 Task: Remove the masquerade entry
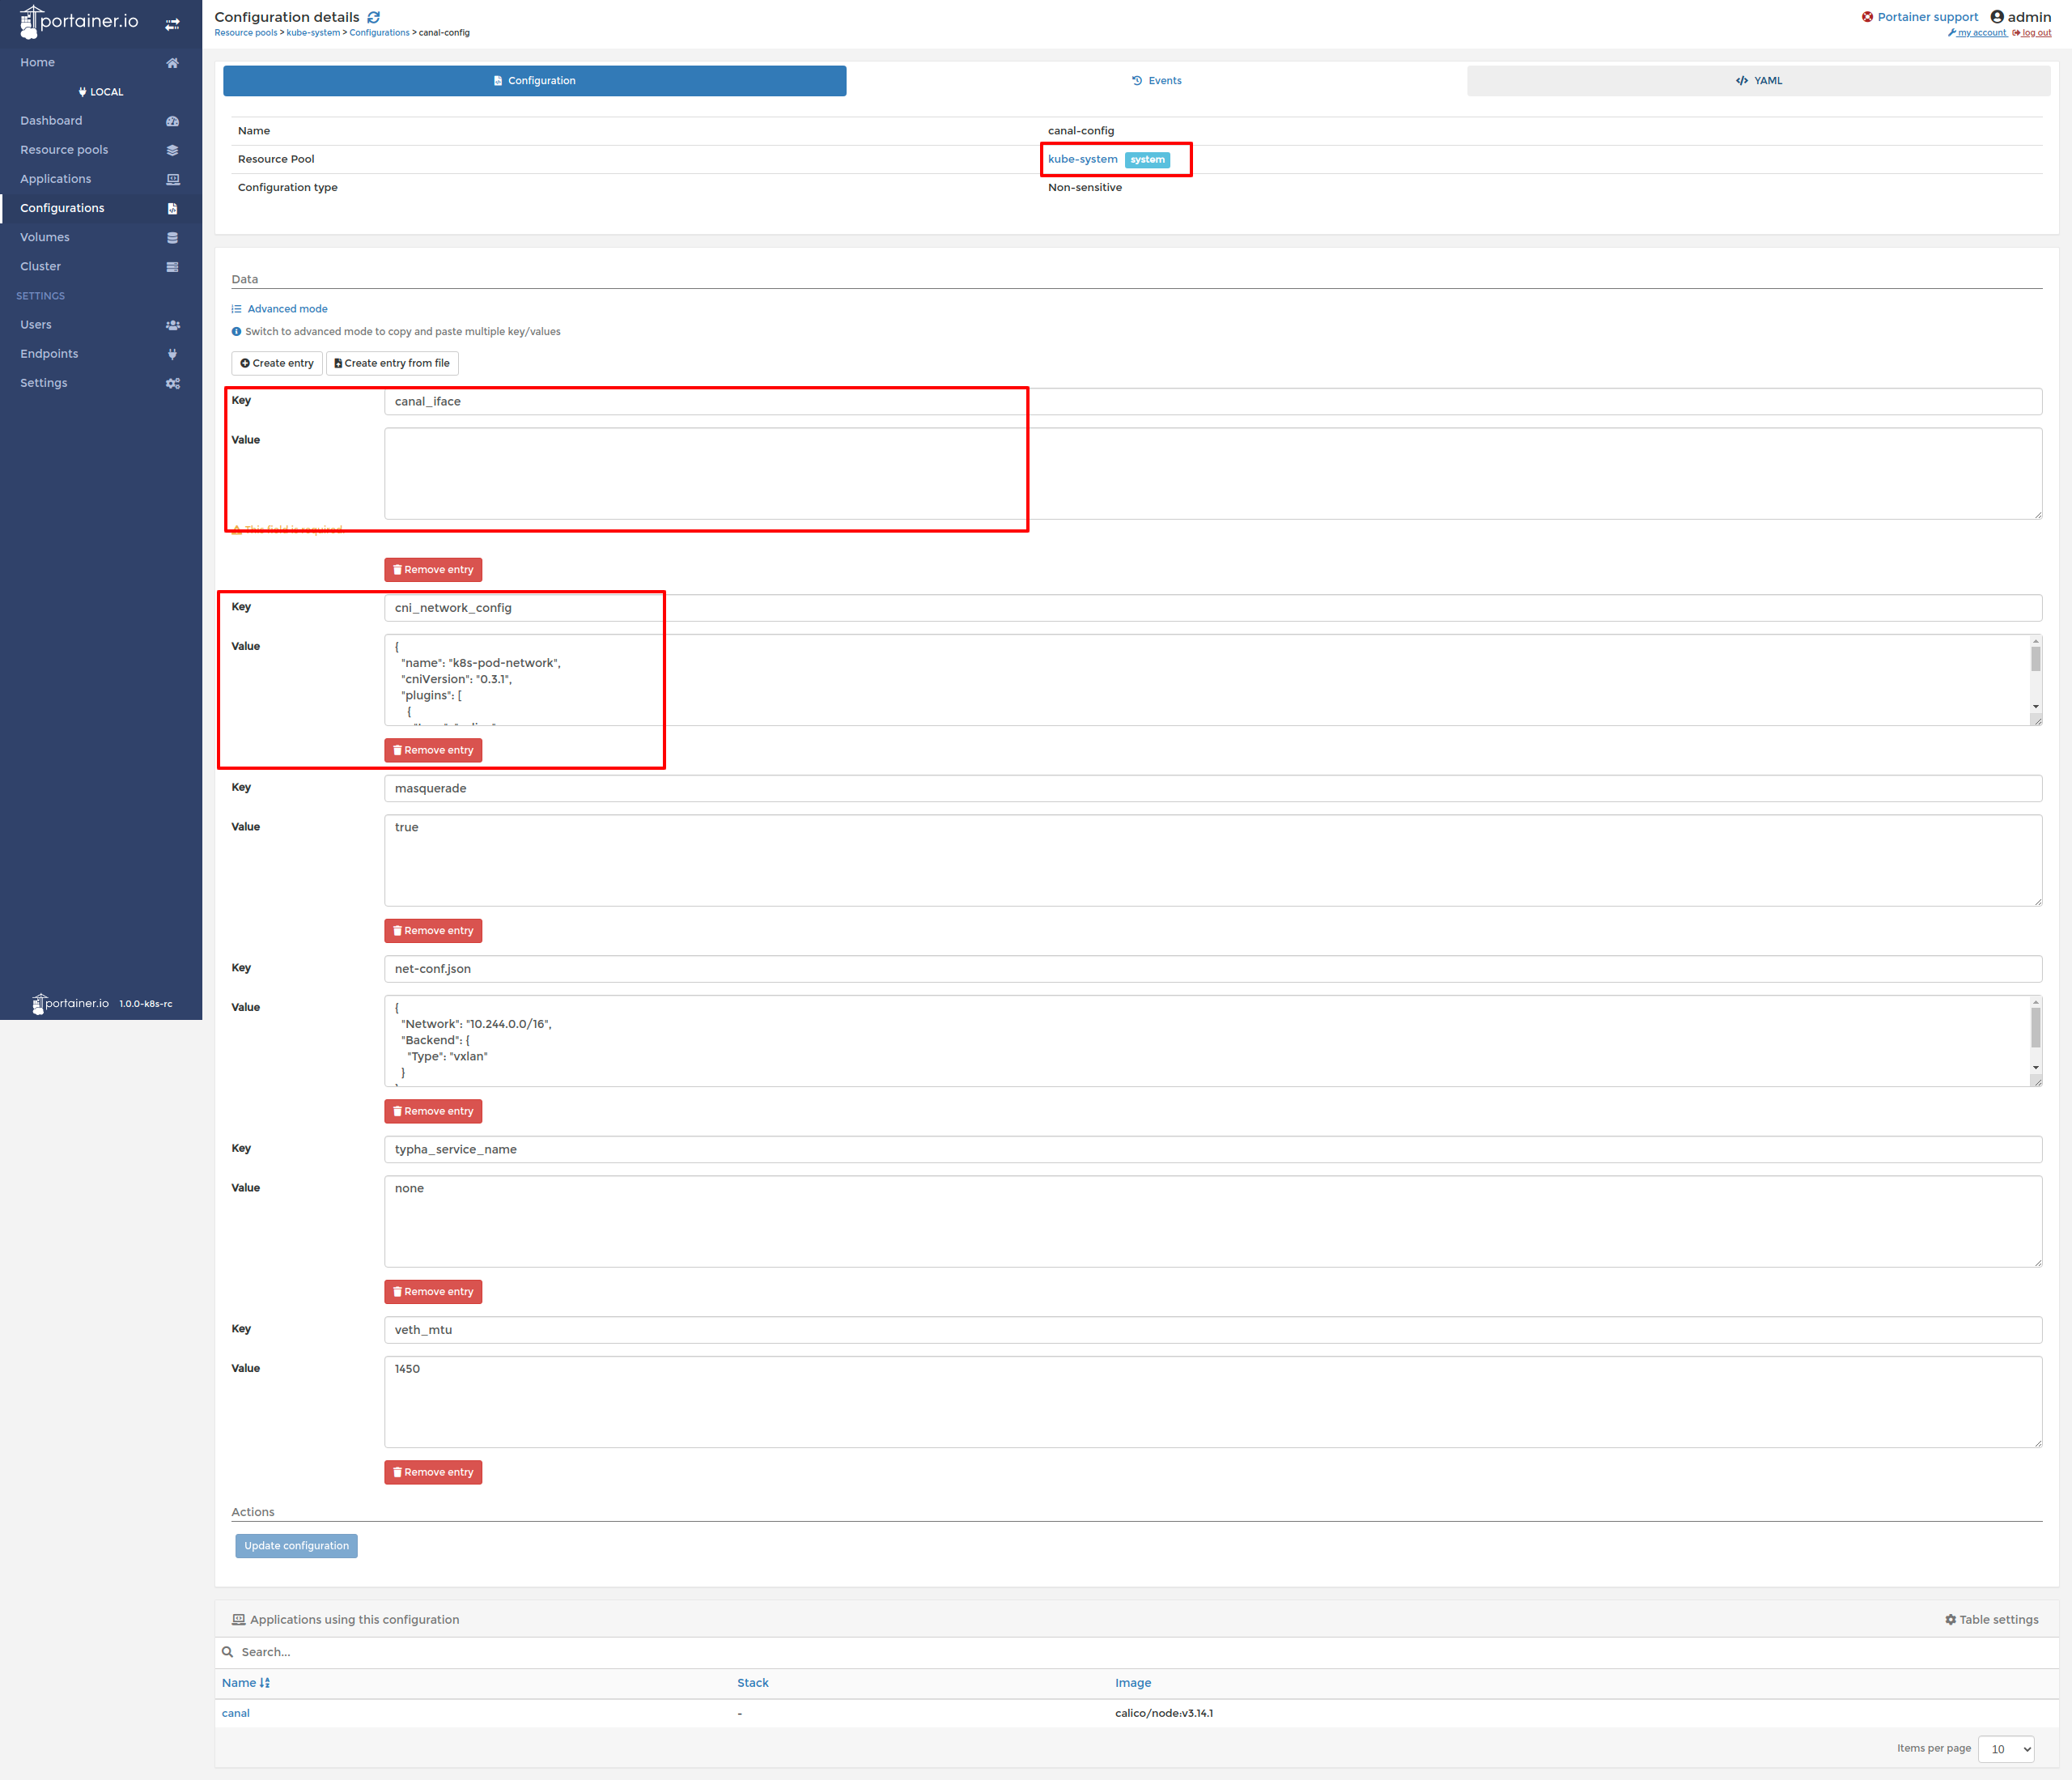[x=433, y=931]
